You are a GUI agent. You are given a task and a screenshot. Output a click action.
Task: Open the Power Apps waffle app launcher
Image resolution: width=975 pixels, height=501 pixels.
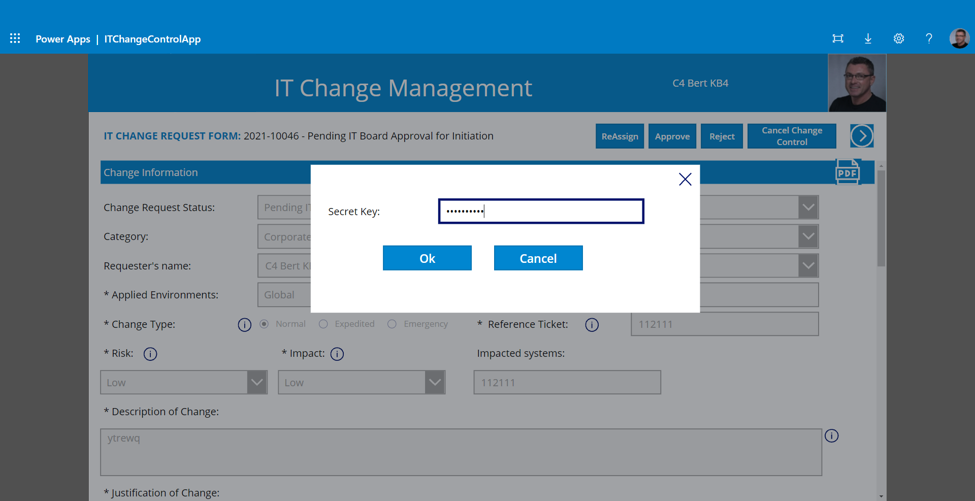pyautogui.click(x=15, y=39)
